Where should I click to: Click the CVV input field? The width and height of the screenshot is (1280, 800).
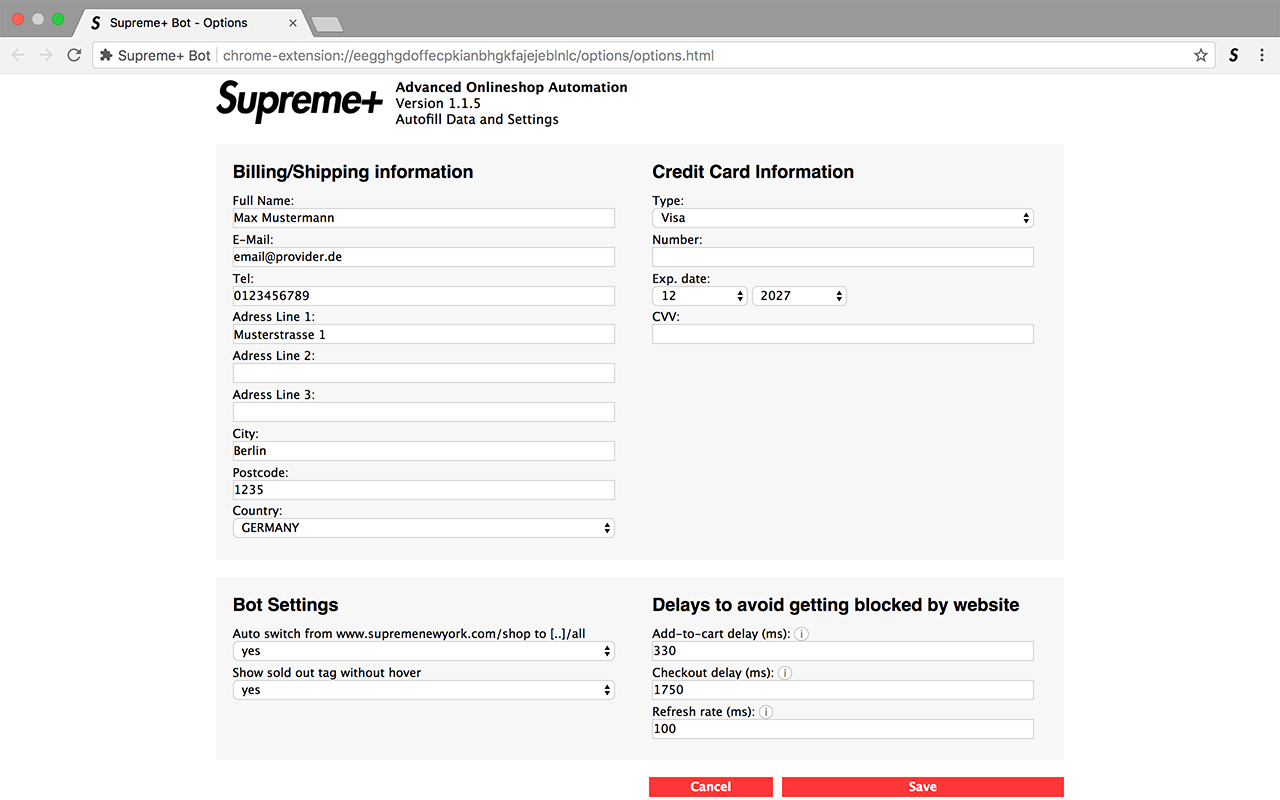[x=843, y=334]
